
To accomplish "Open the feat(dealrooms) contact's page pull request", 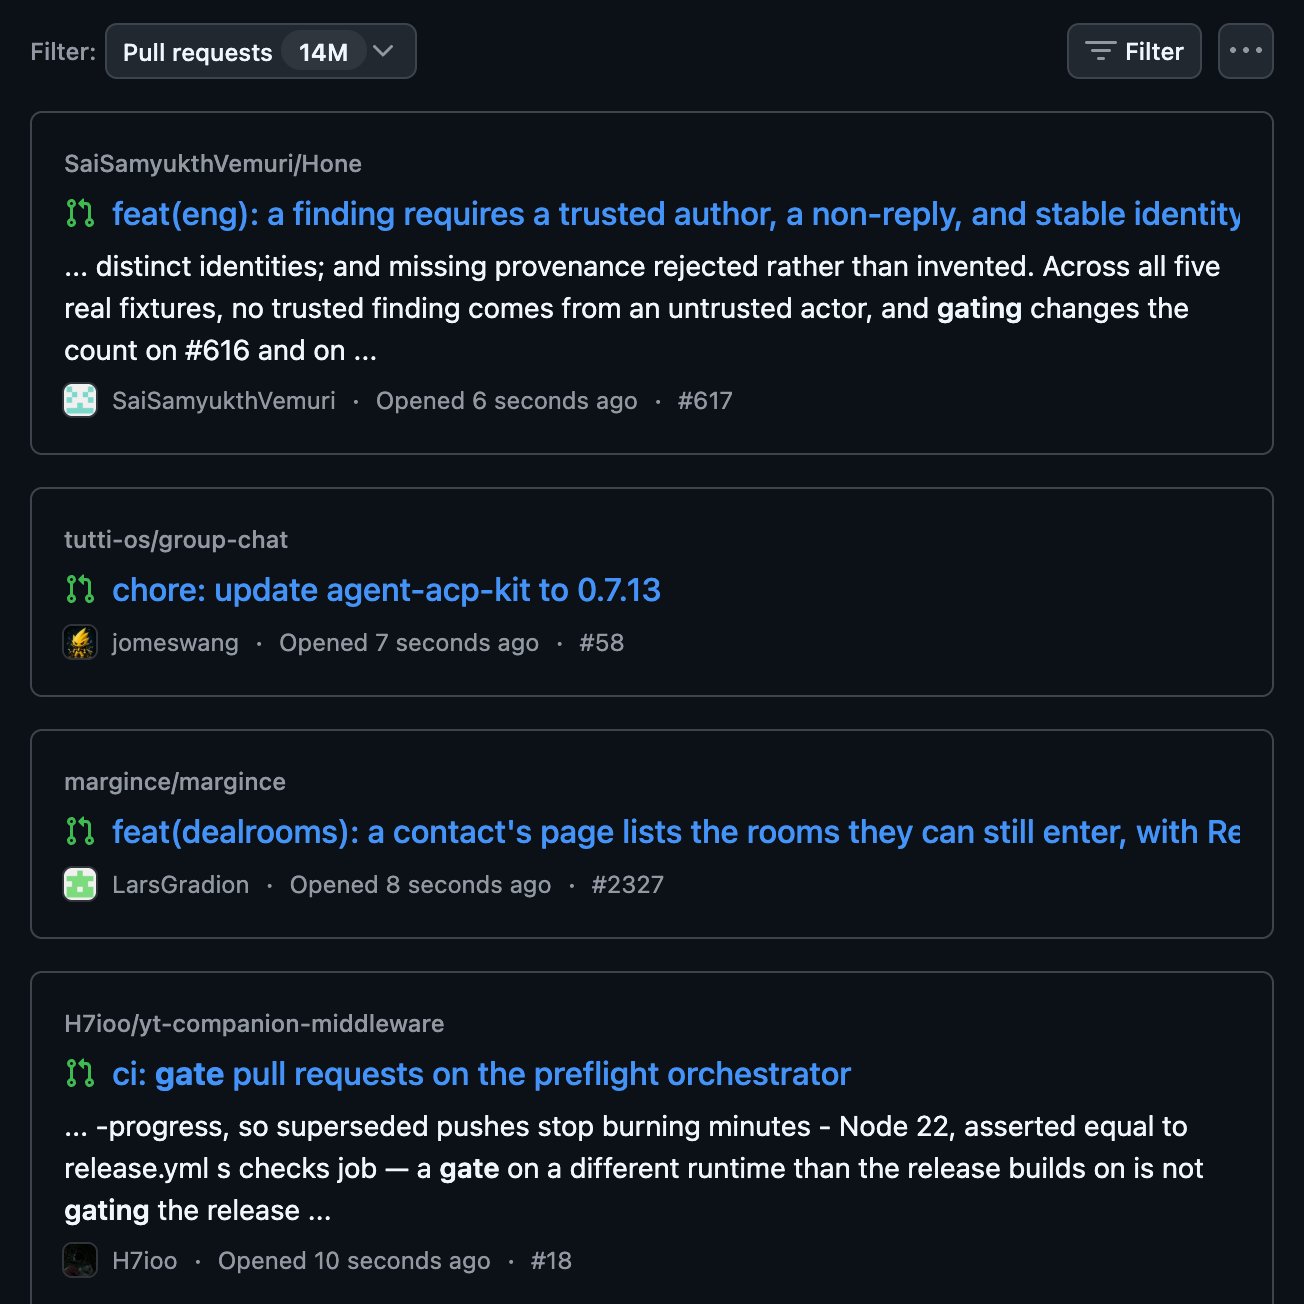I will point(676,832).
